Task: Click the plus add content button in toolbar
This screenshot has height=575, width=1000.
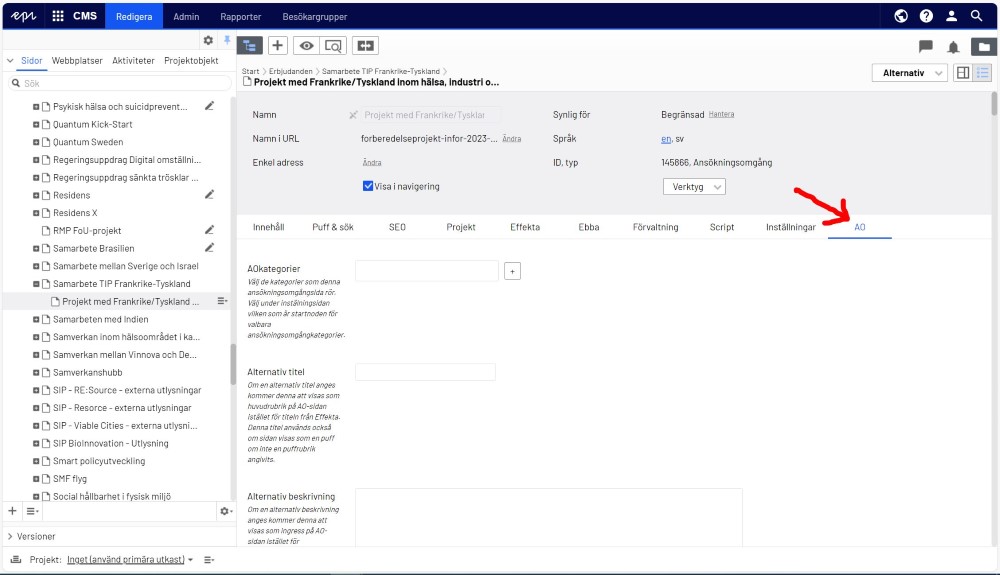Action: pyautogui.click(x=278, y=45)
